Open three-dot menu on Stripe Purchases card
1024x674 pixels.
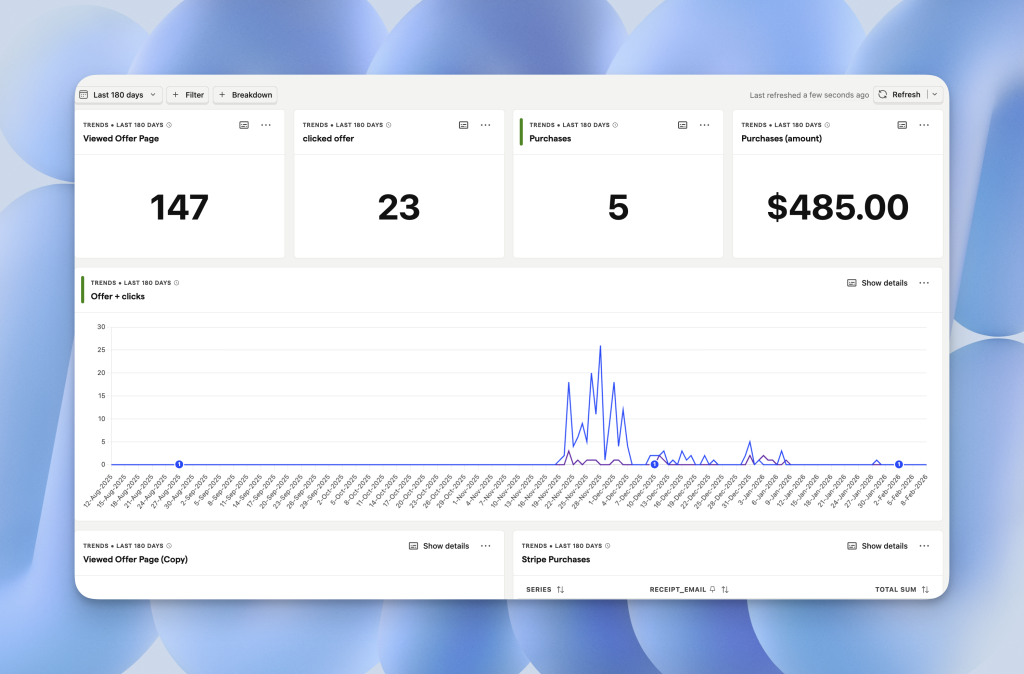pyautogui.click(x=924, y=546)
